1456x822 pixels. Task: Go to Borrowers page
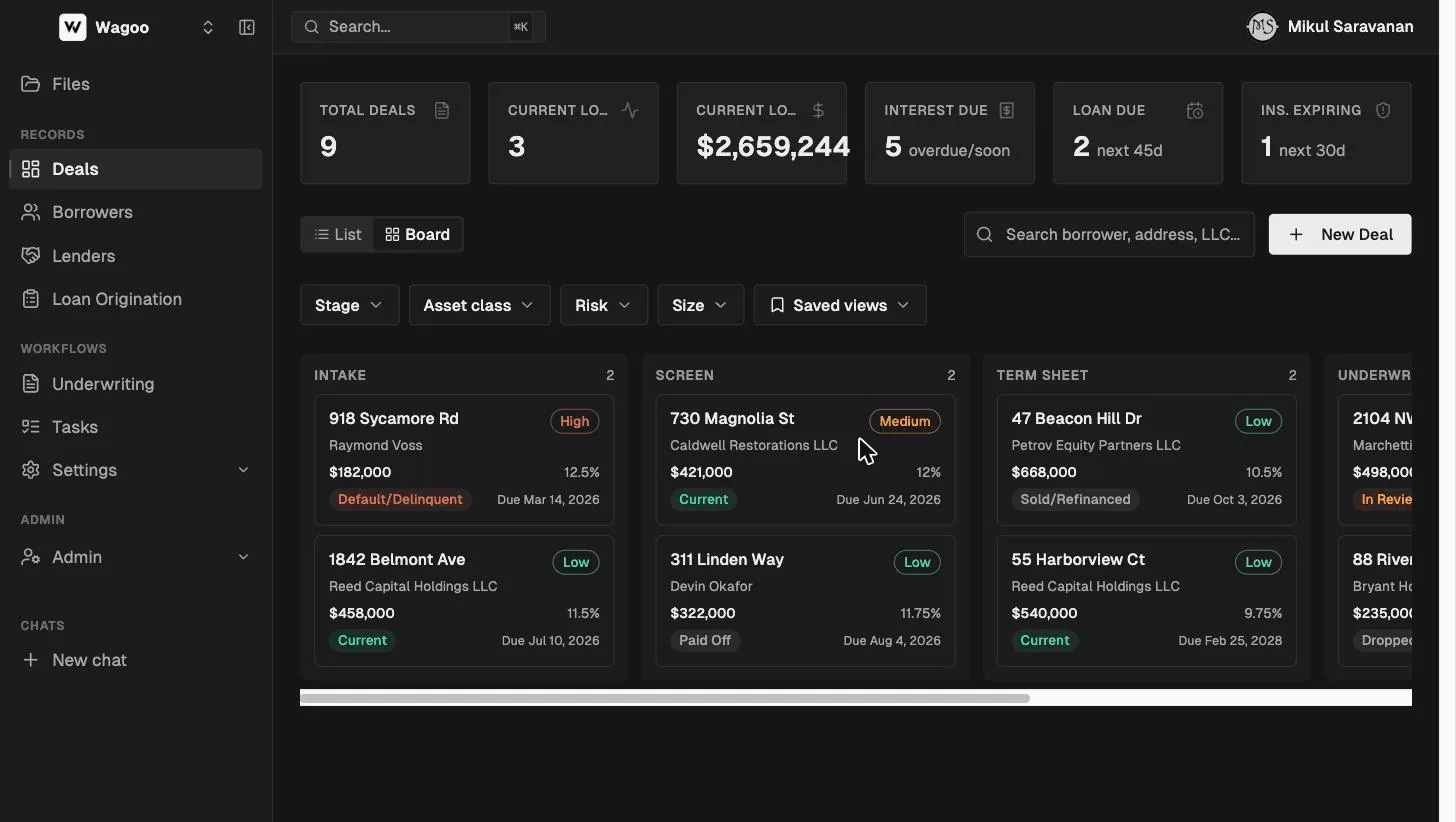[x=136, y=212]
